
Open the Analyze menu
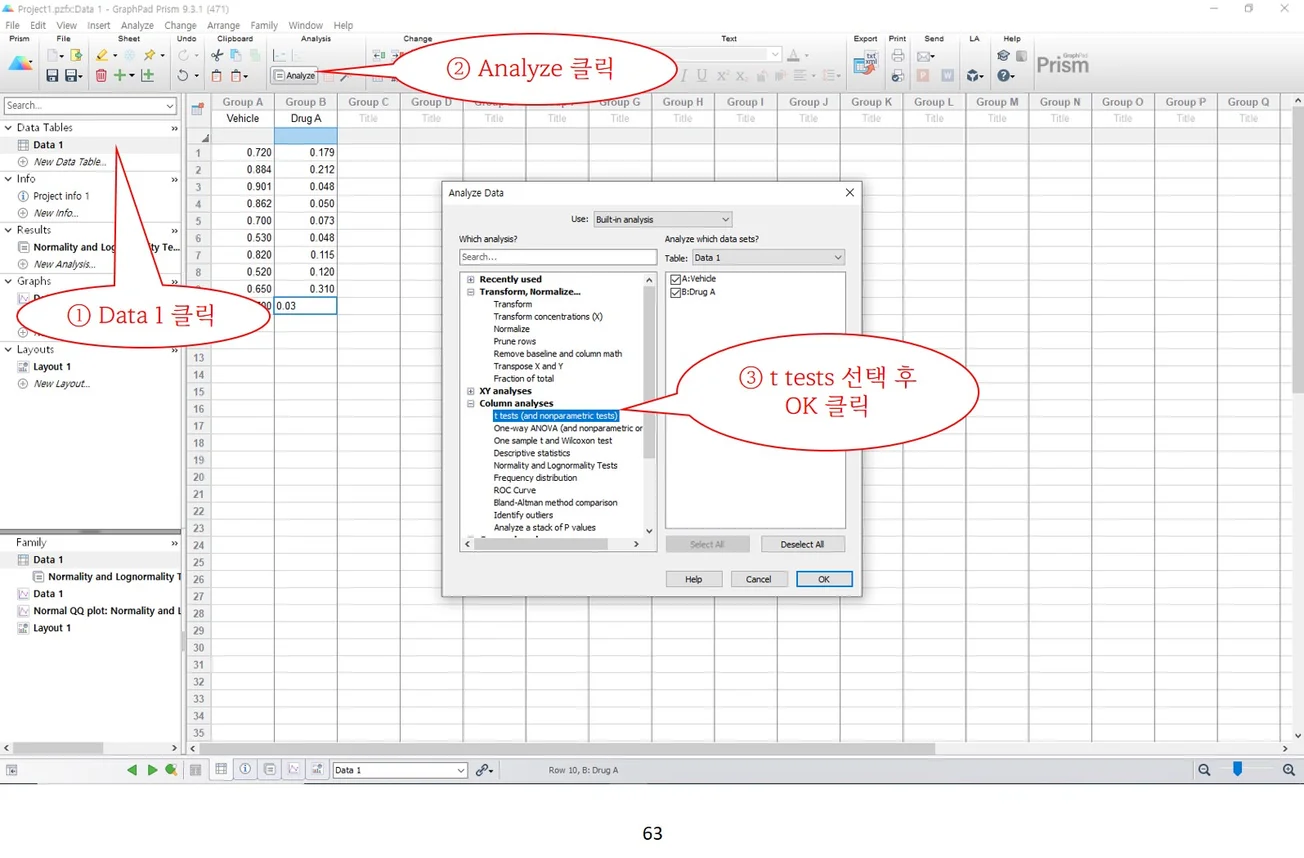[x=137, y=25]
